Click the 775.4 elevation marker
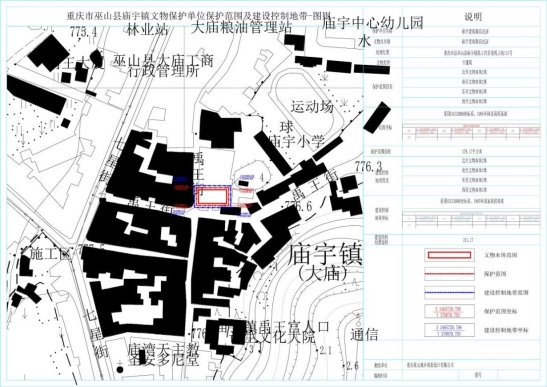This screenshot has width=547, height=387. [83, 32]
